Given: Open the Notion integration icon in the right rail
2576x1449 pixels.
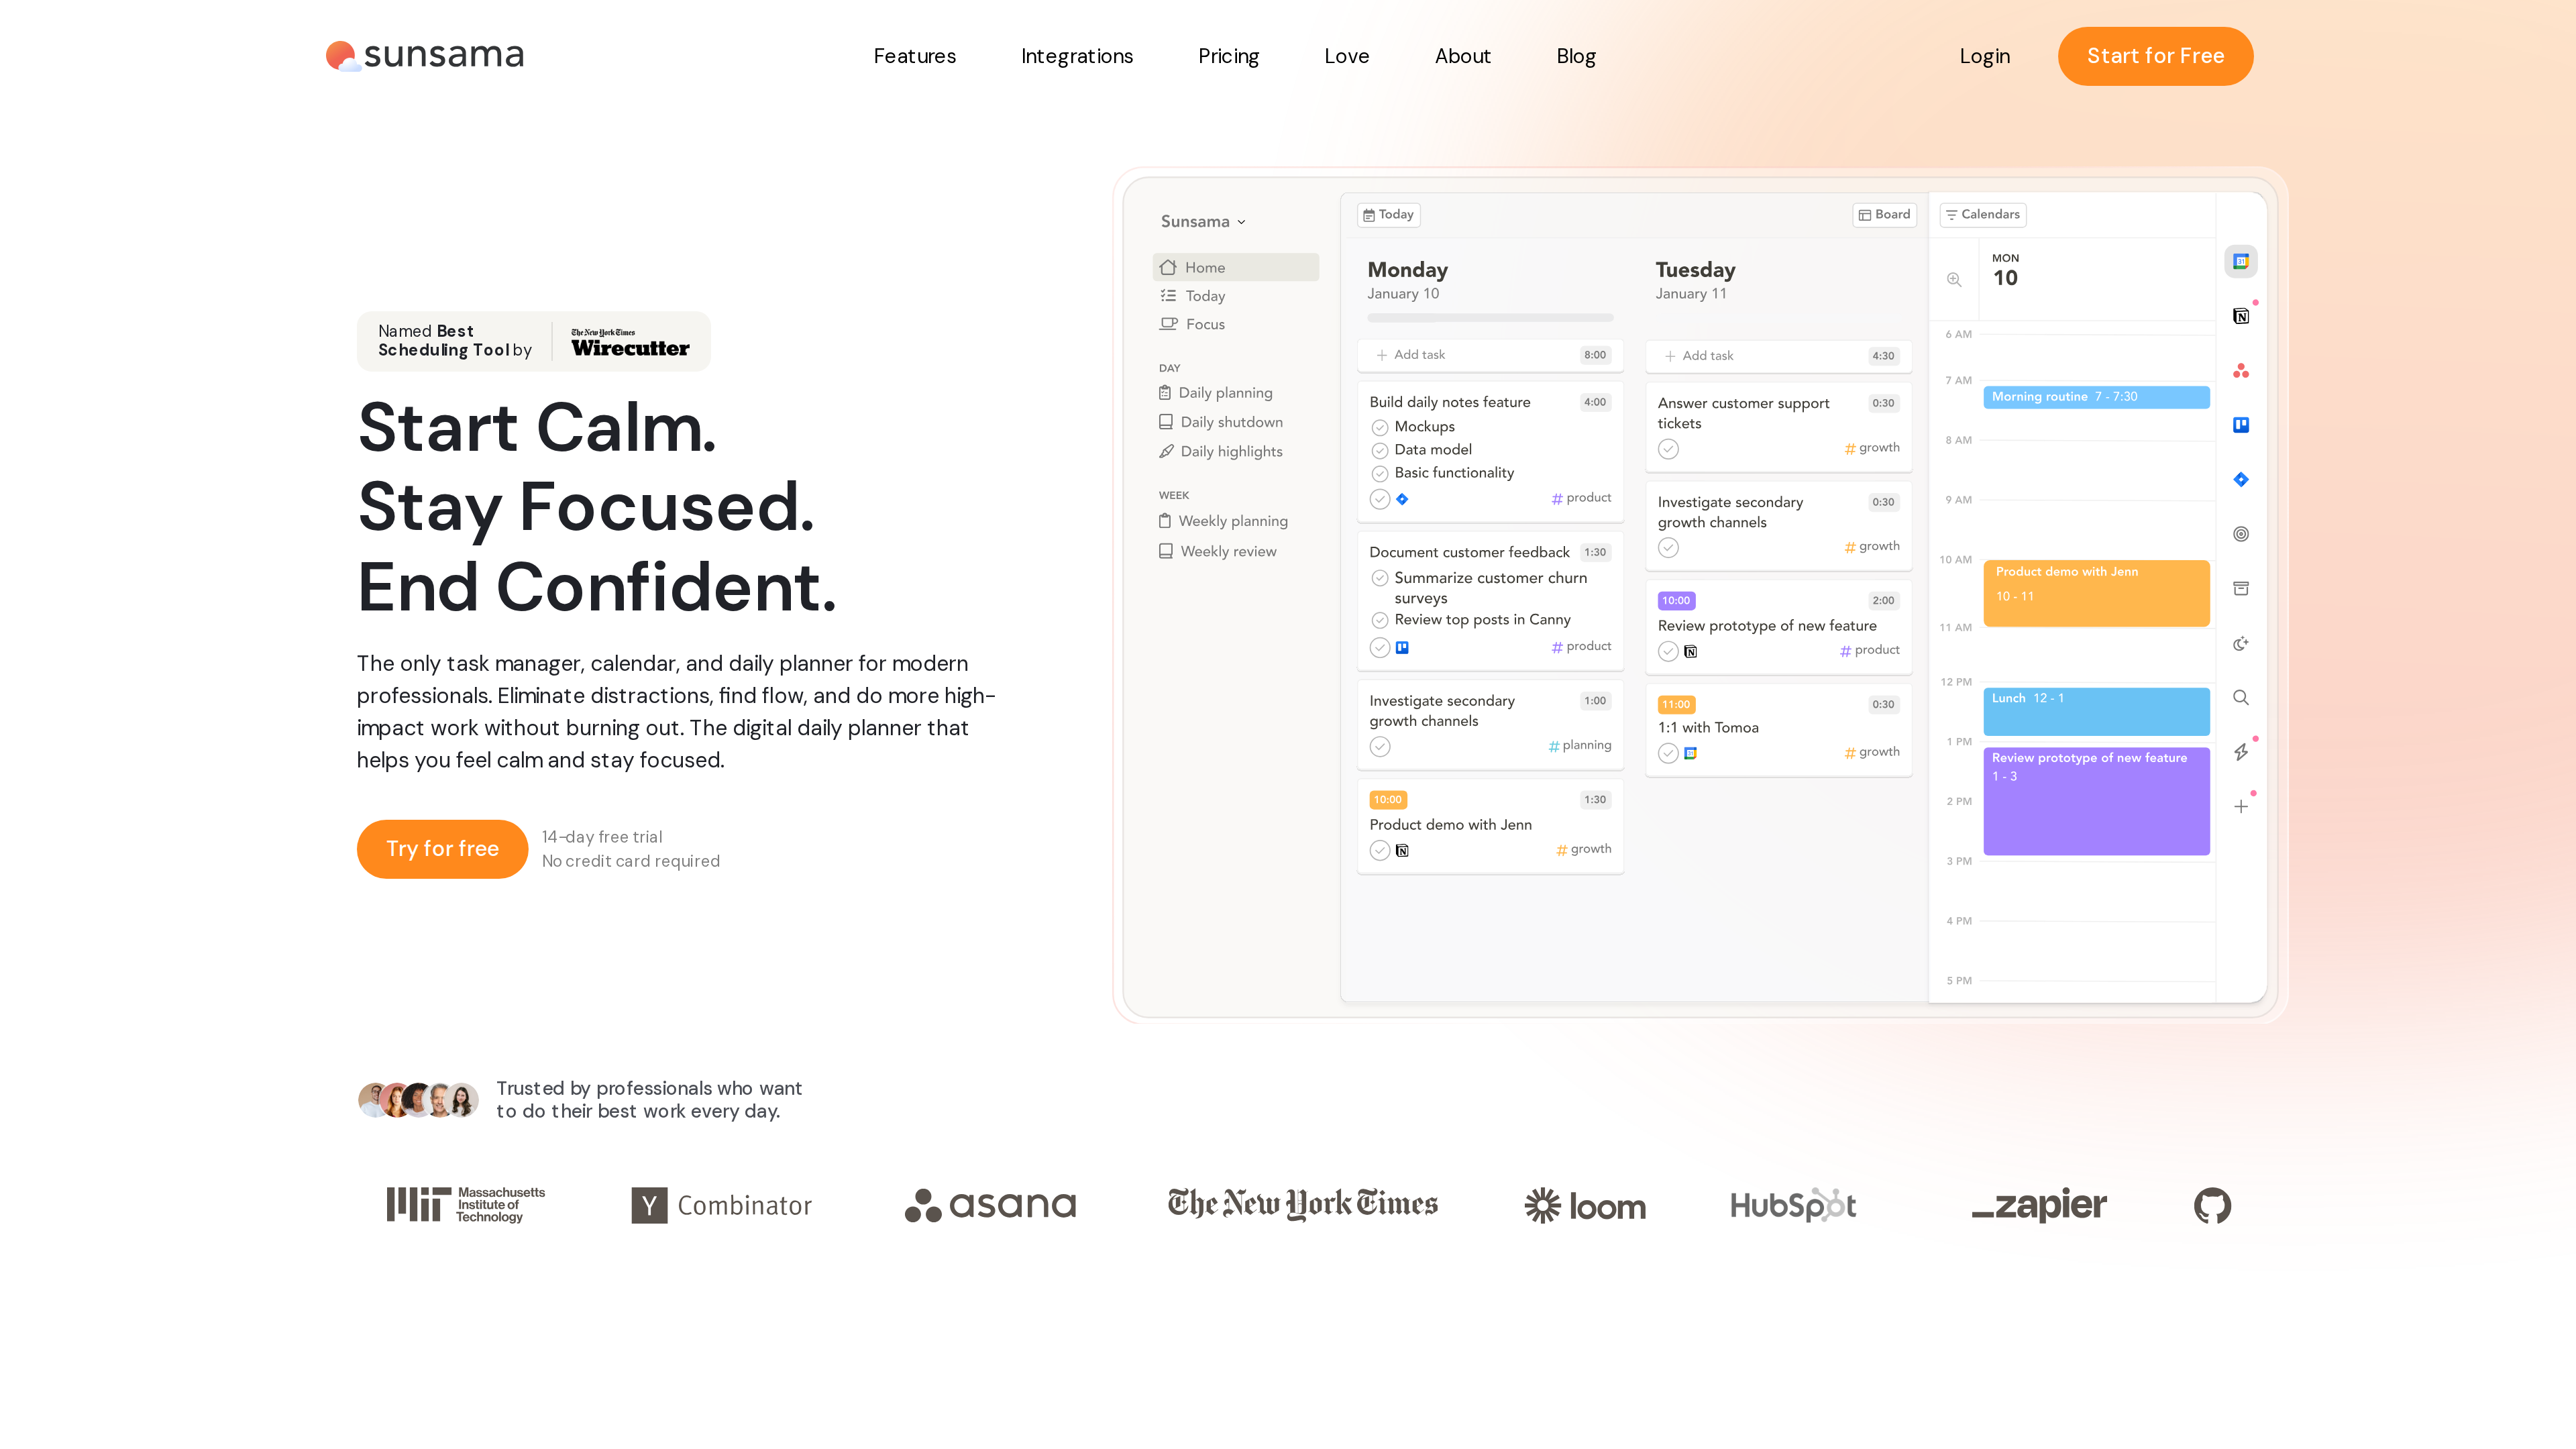Looking at the screenshot, I should (2241, 316).
